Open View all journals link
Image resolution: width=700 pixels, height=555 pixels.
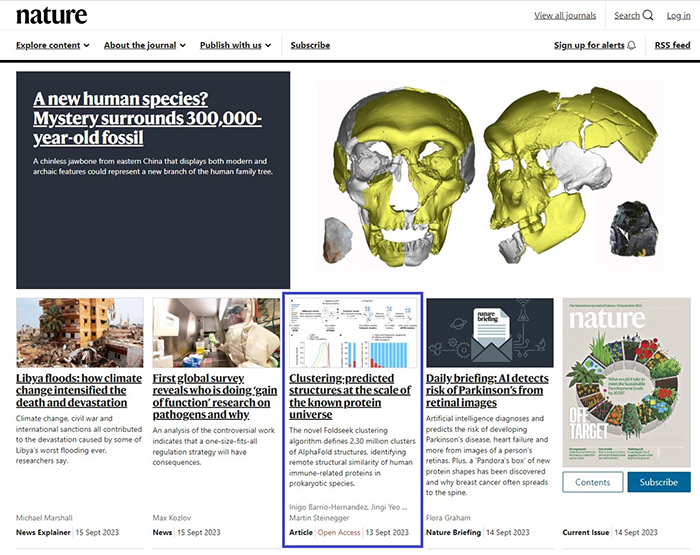565,16
